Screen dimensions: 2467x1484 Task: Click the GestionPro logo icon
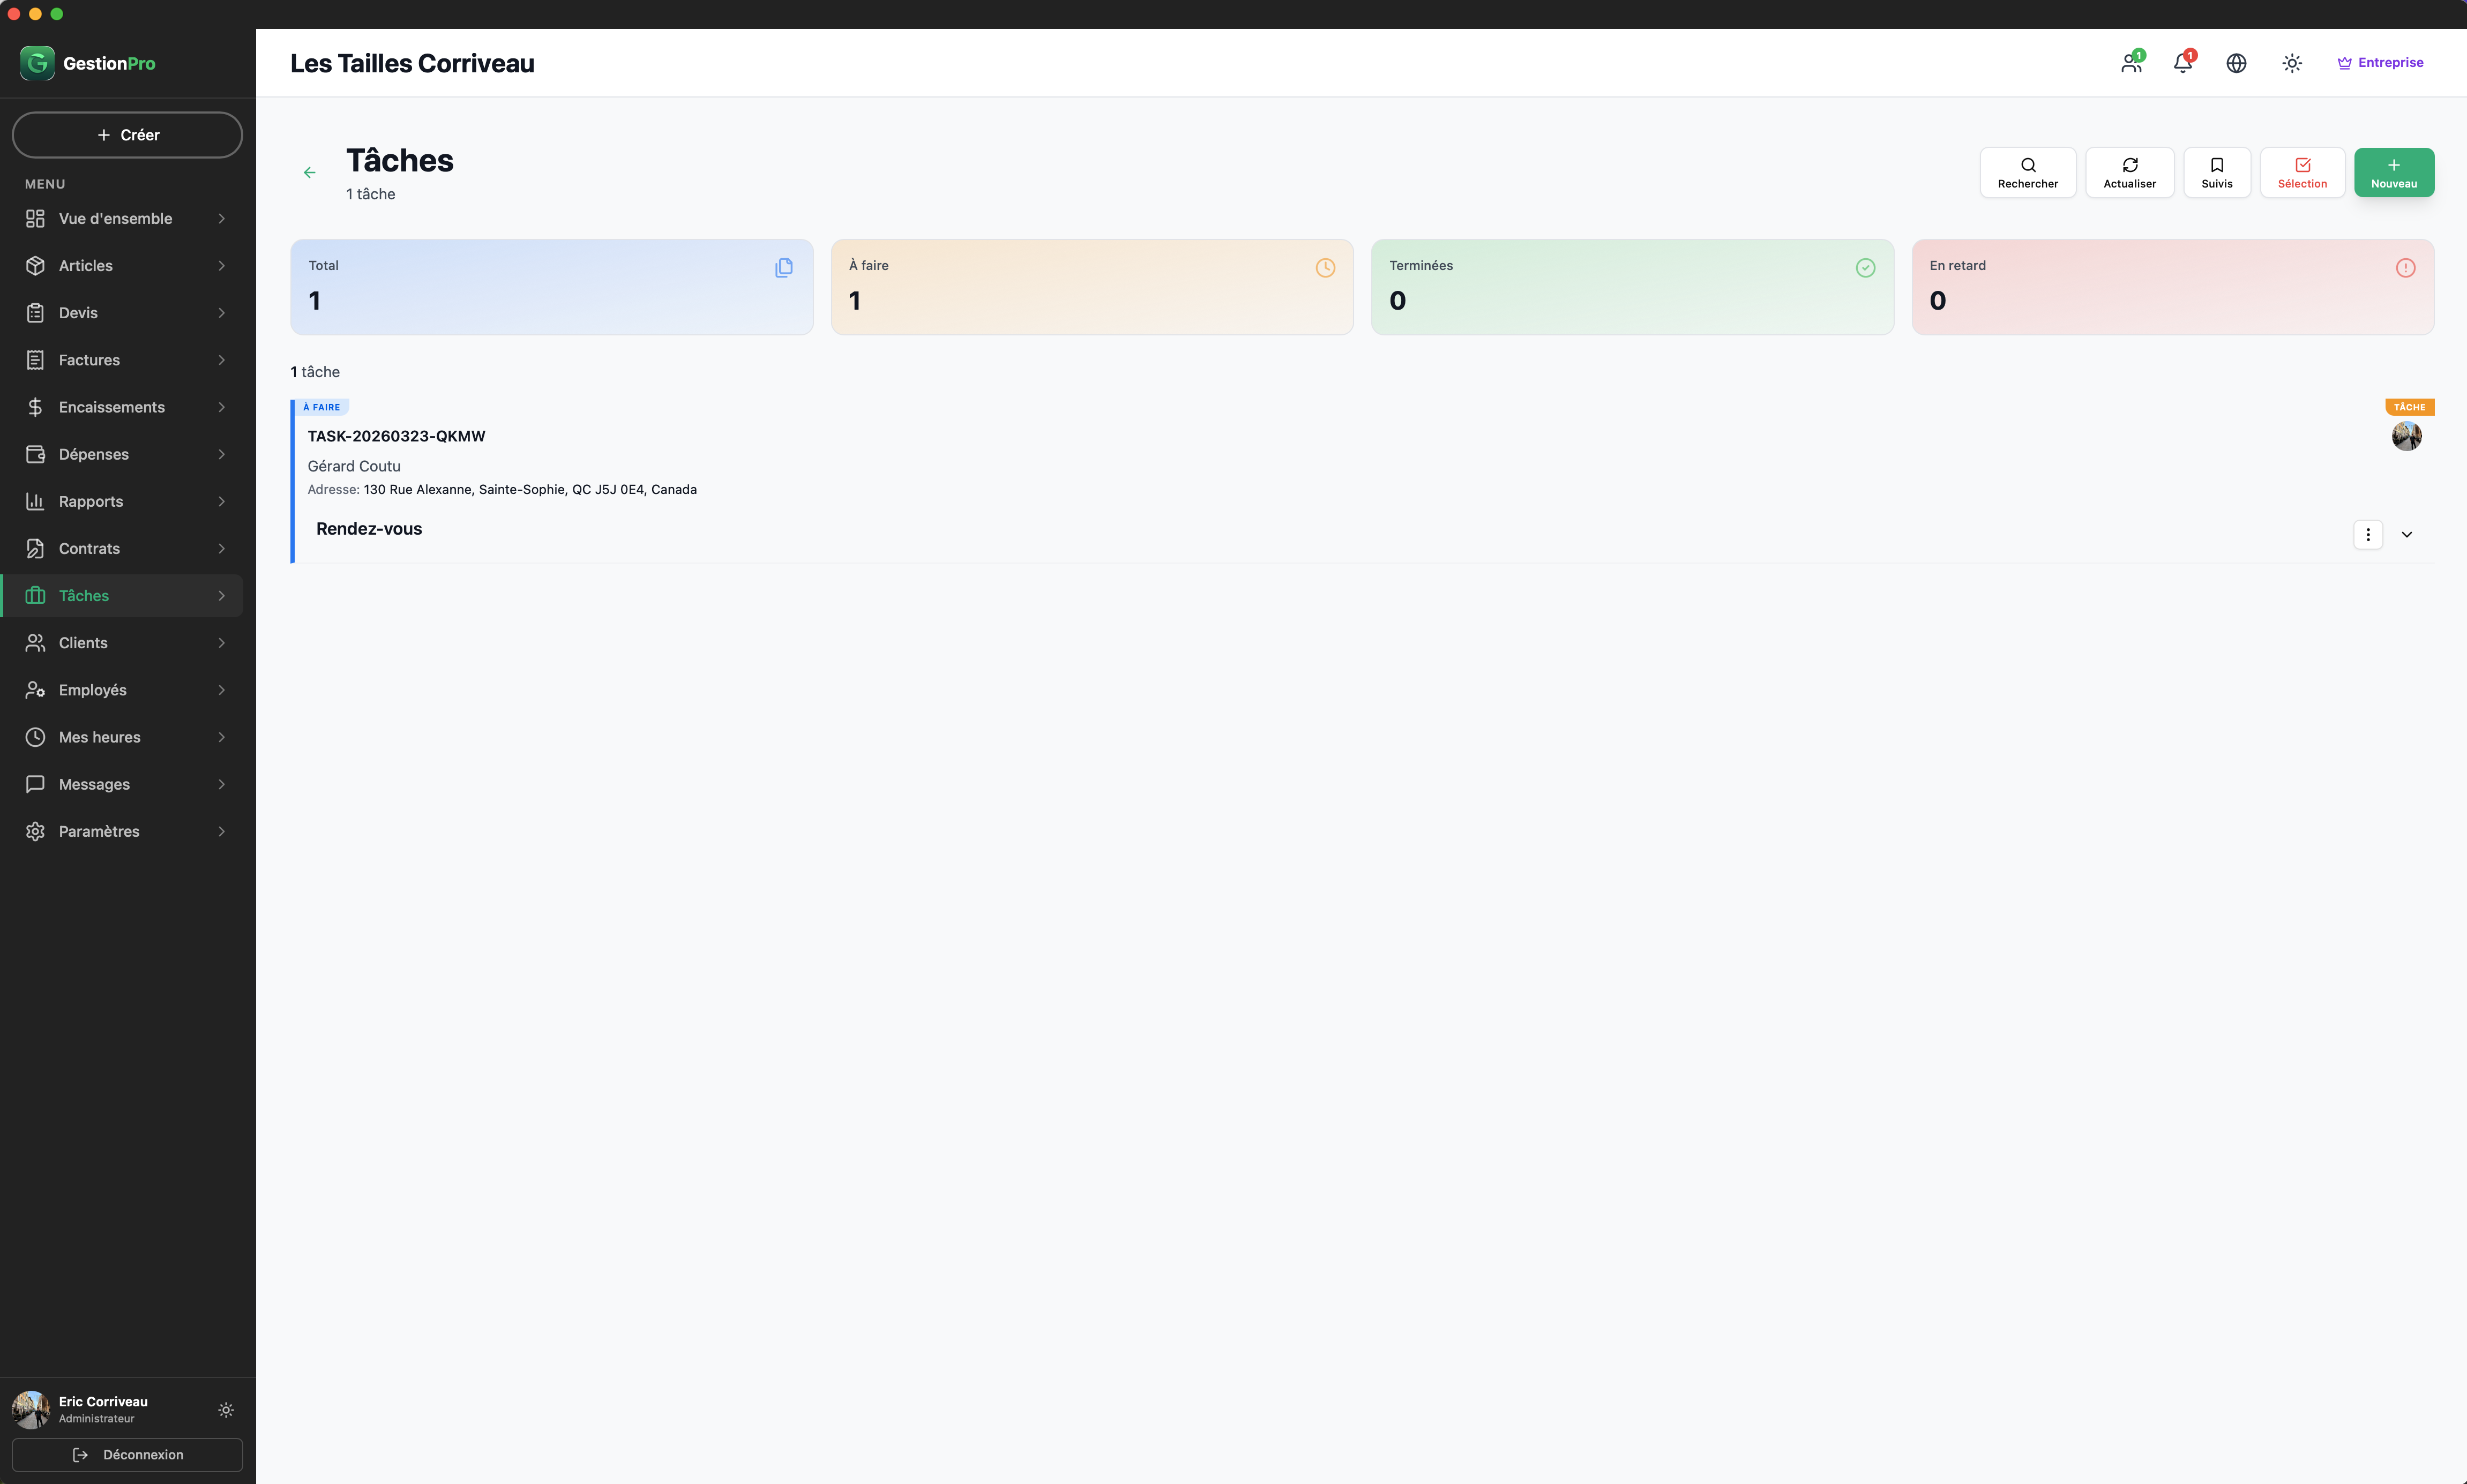tap(37, 63)
